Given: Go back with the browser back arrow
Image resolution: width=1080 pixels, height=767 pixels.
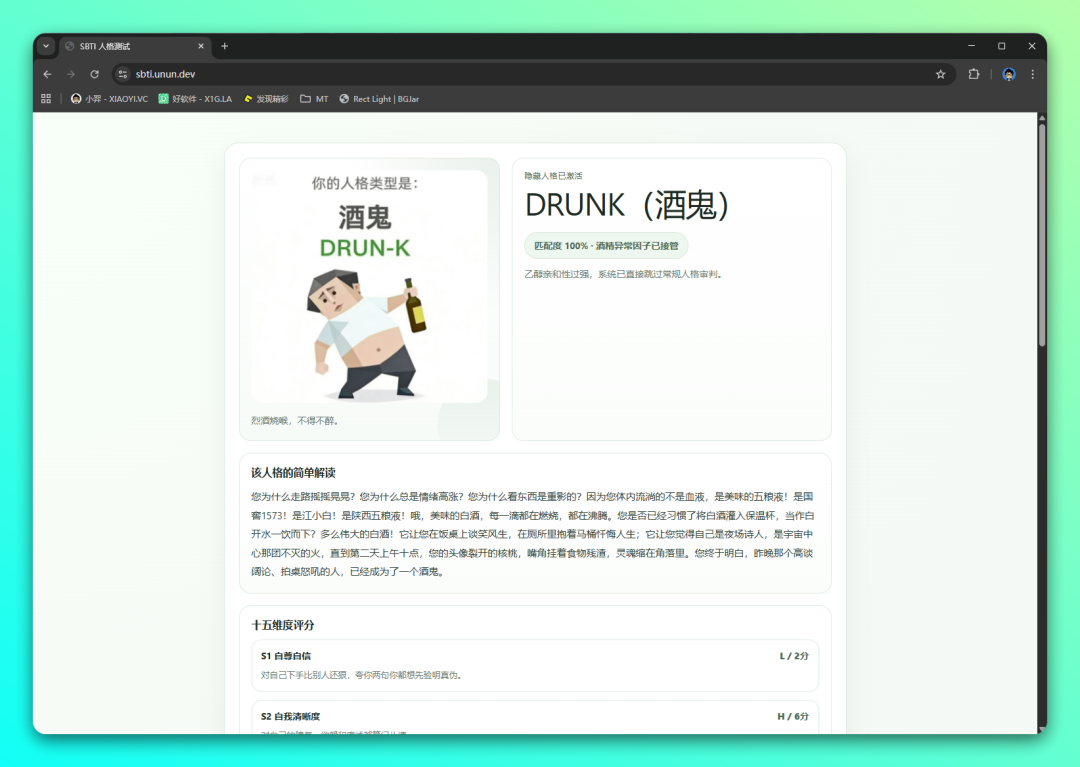Looking at the screenshot, I should click(x=48, y=74).
